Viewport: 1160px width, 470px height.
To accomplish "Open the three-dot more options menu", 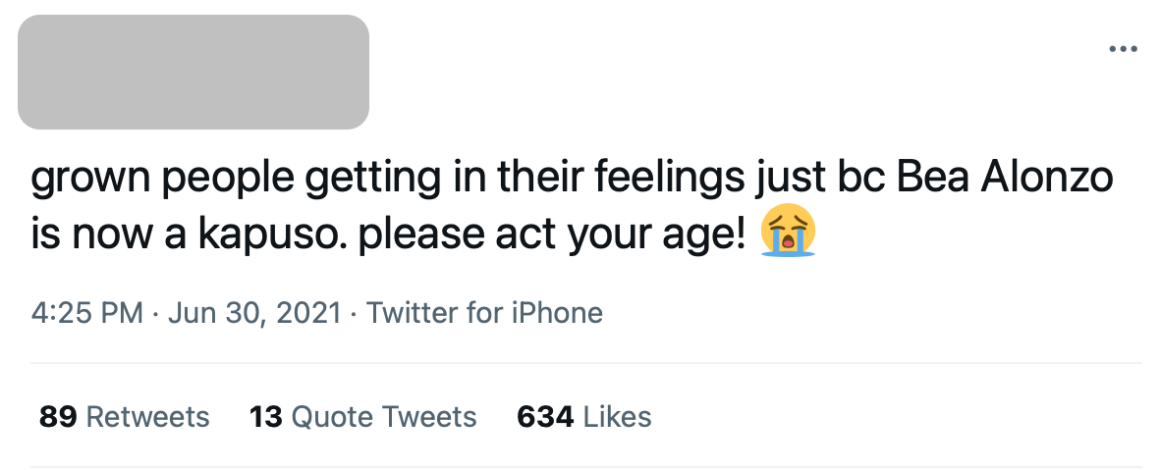I will 1122,50.
